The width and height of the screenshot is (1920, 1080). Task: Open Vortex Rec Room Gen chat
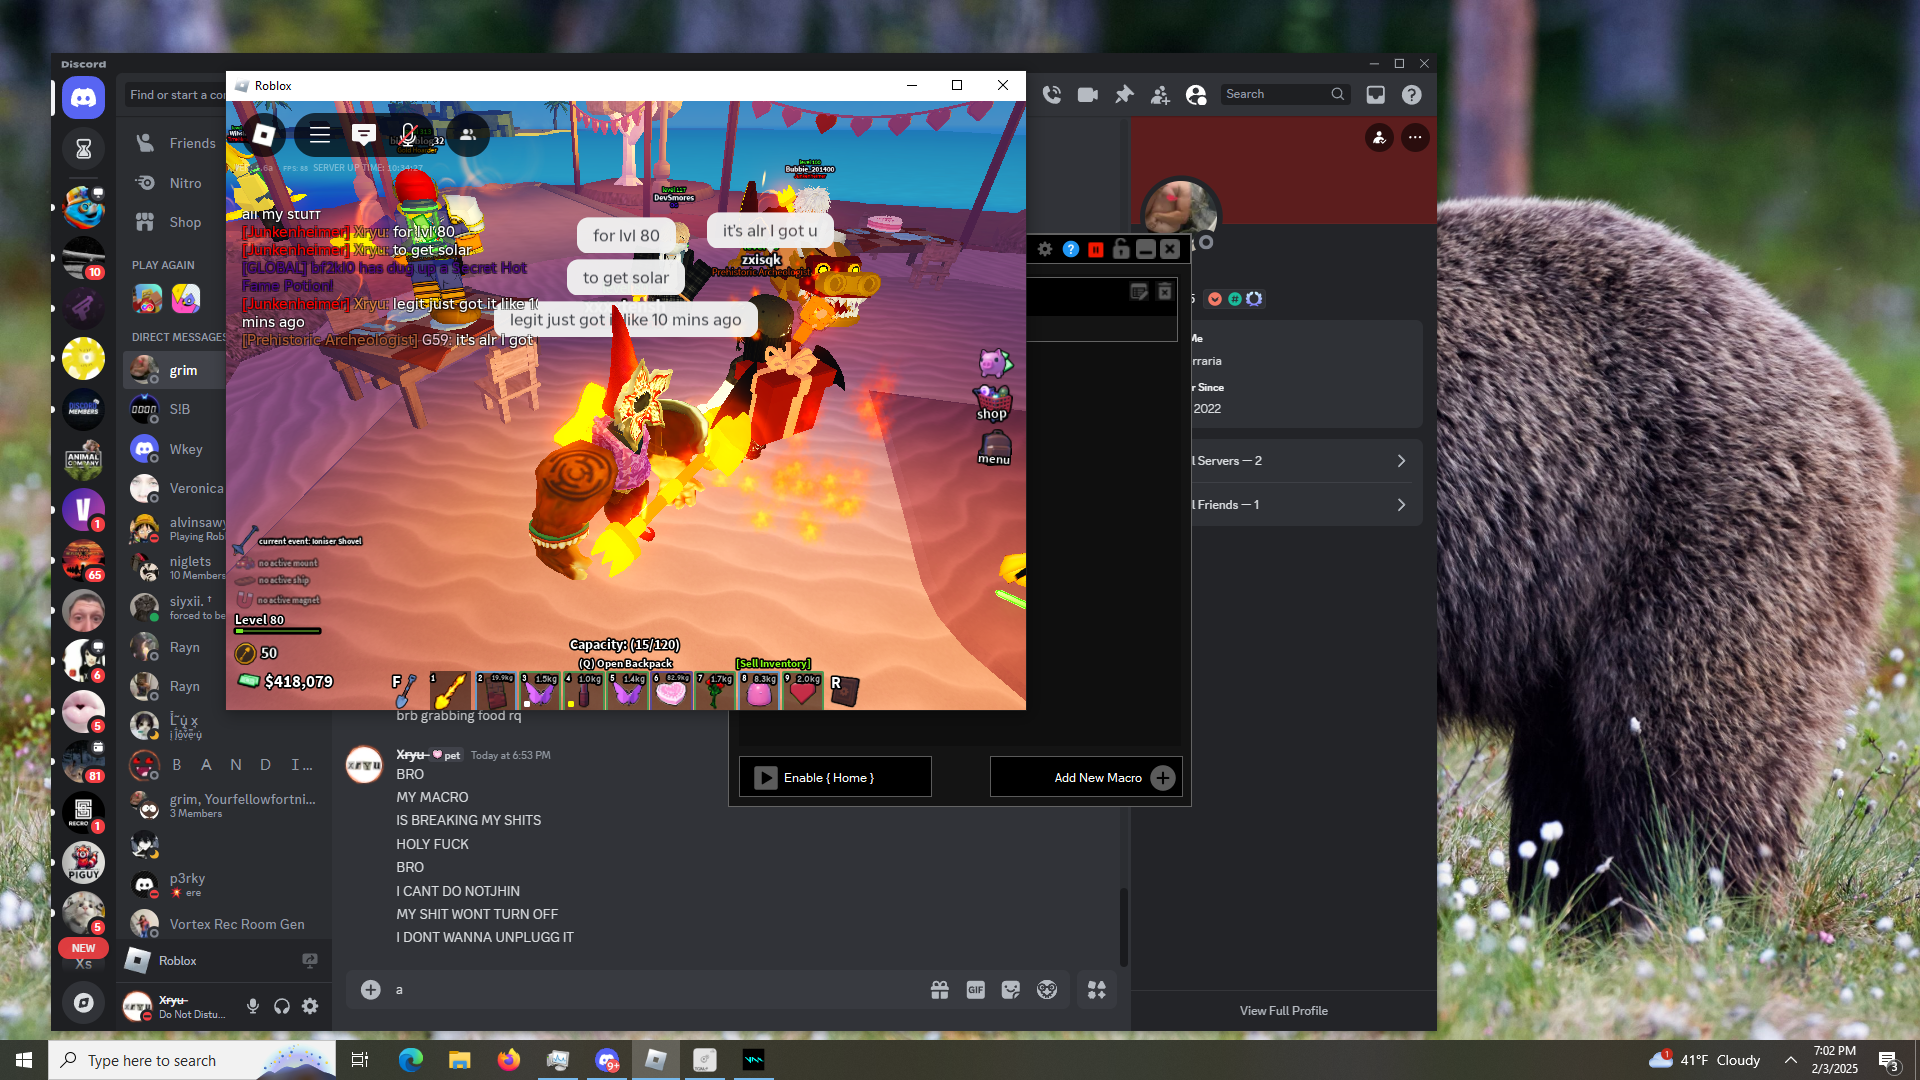point(223,924)
